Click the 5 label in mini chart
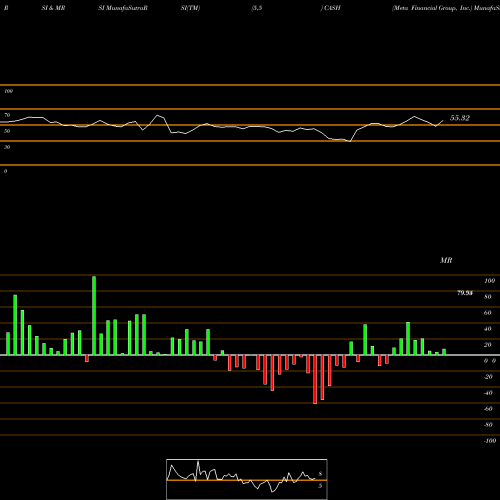The height and width of the screenshot is (500, 500). tap(320, 486)
